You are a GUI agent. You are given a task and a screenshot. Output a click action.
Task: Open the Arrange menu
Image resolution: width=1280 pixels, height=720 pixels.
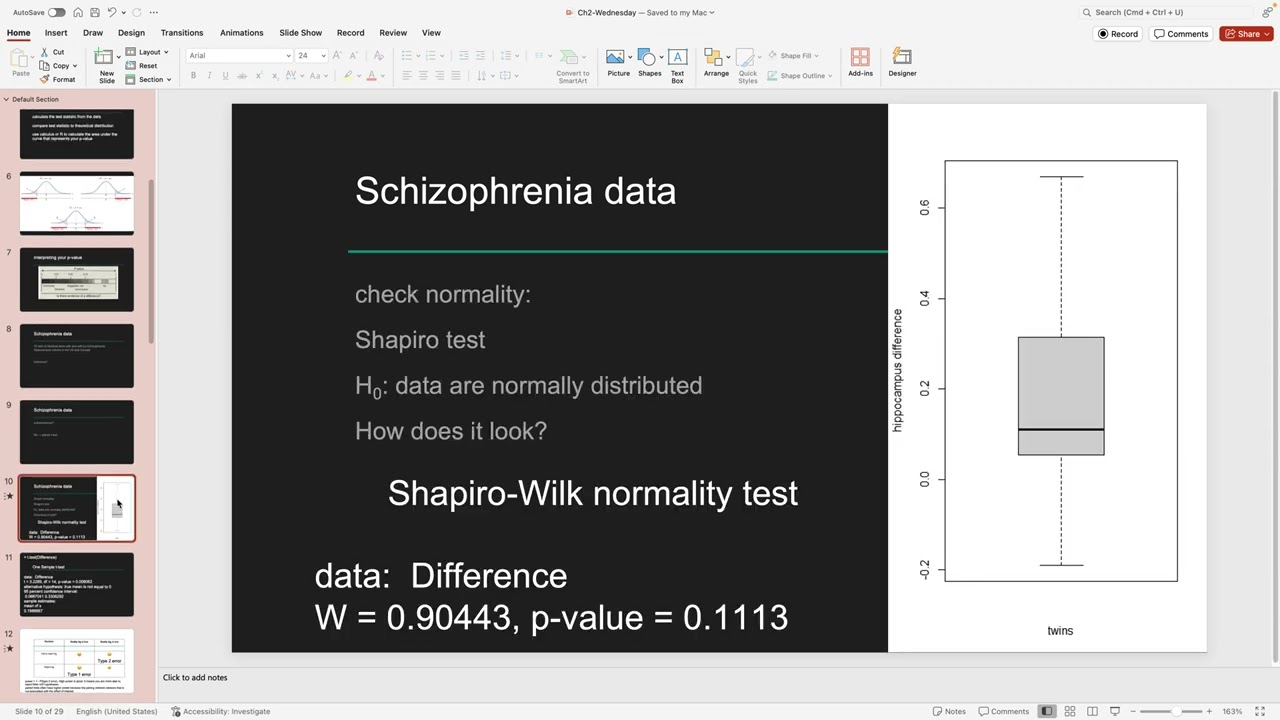tap(716, 64)
